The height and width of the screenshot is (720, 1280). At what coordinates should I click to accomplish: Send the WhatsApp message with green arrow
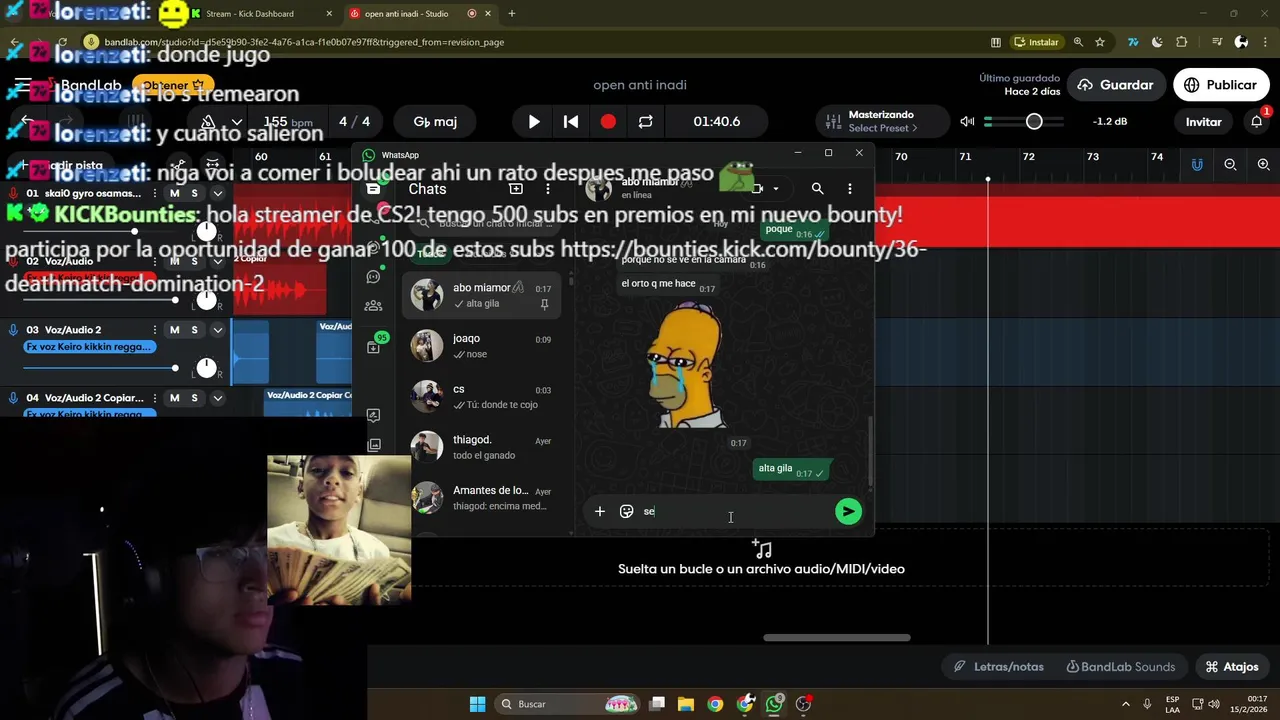[x=848, y=511]
